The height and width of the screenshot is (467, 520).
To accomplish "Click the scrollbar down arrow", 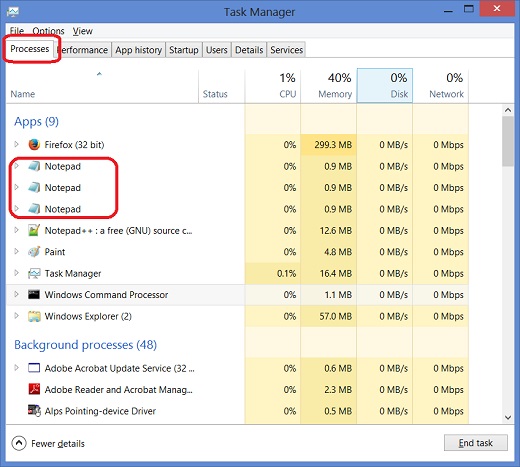I will tap(508, 417).
